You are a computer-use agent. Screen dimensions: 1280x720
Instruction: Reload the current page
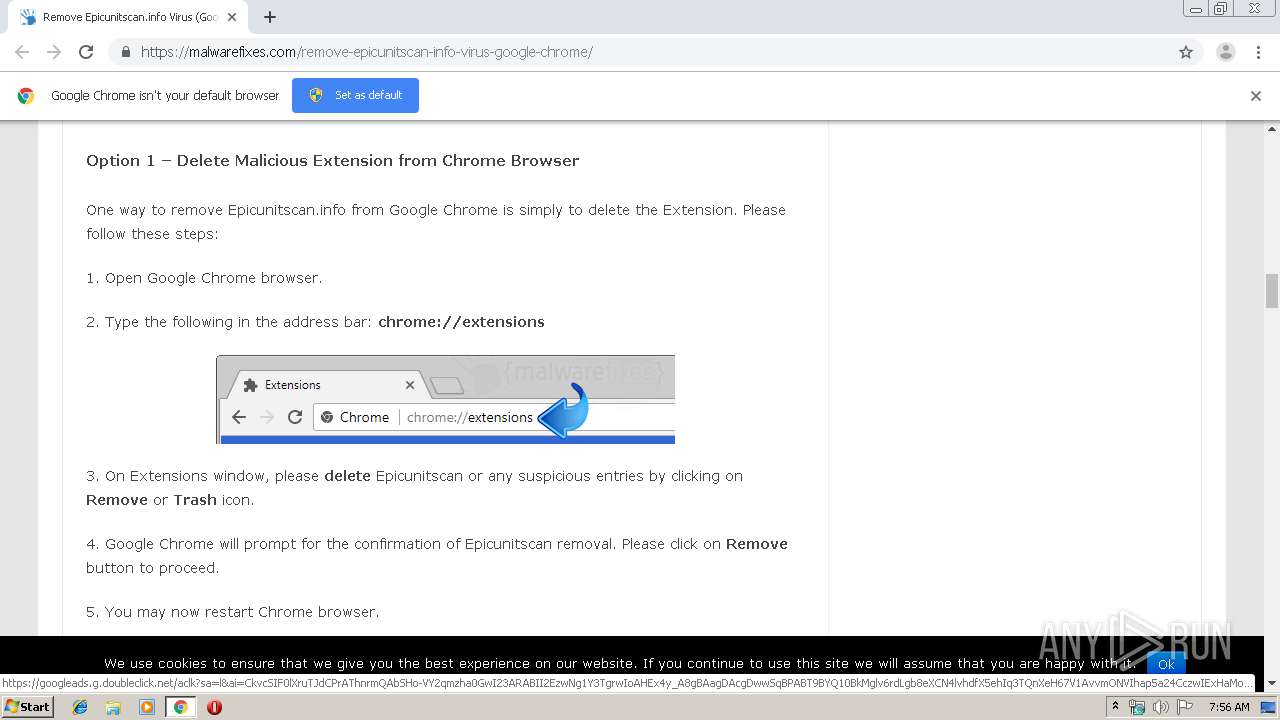(86, 52)
